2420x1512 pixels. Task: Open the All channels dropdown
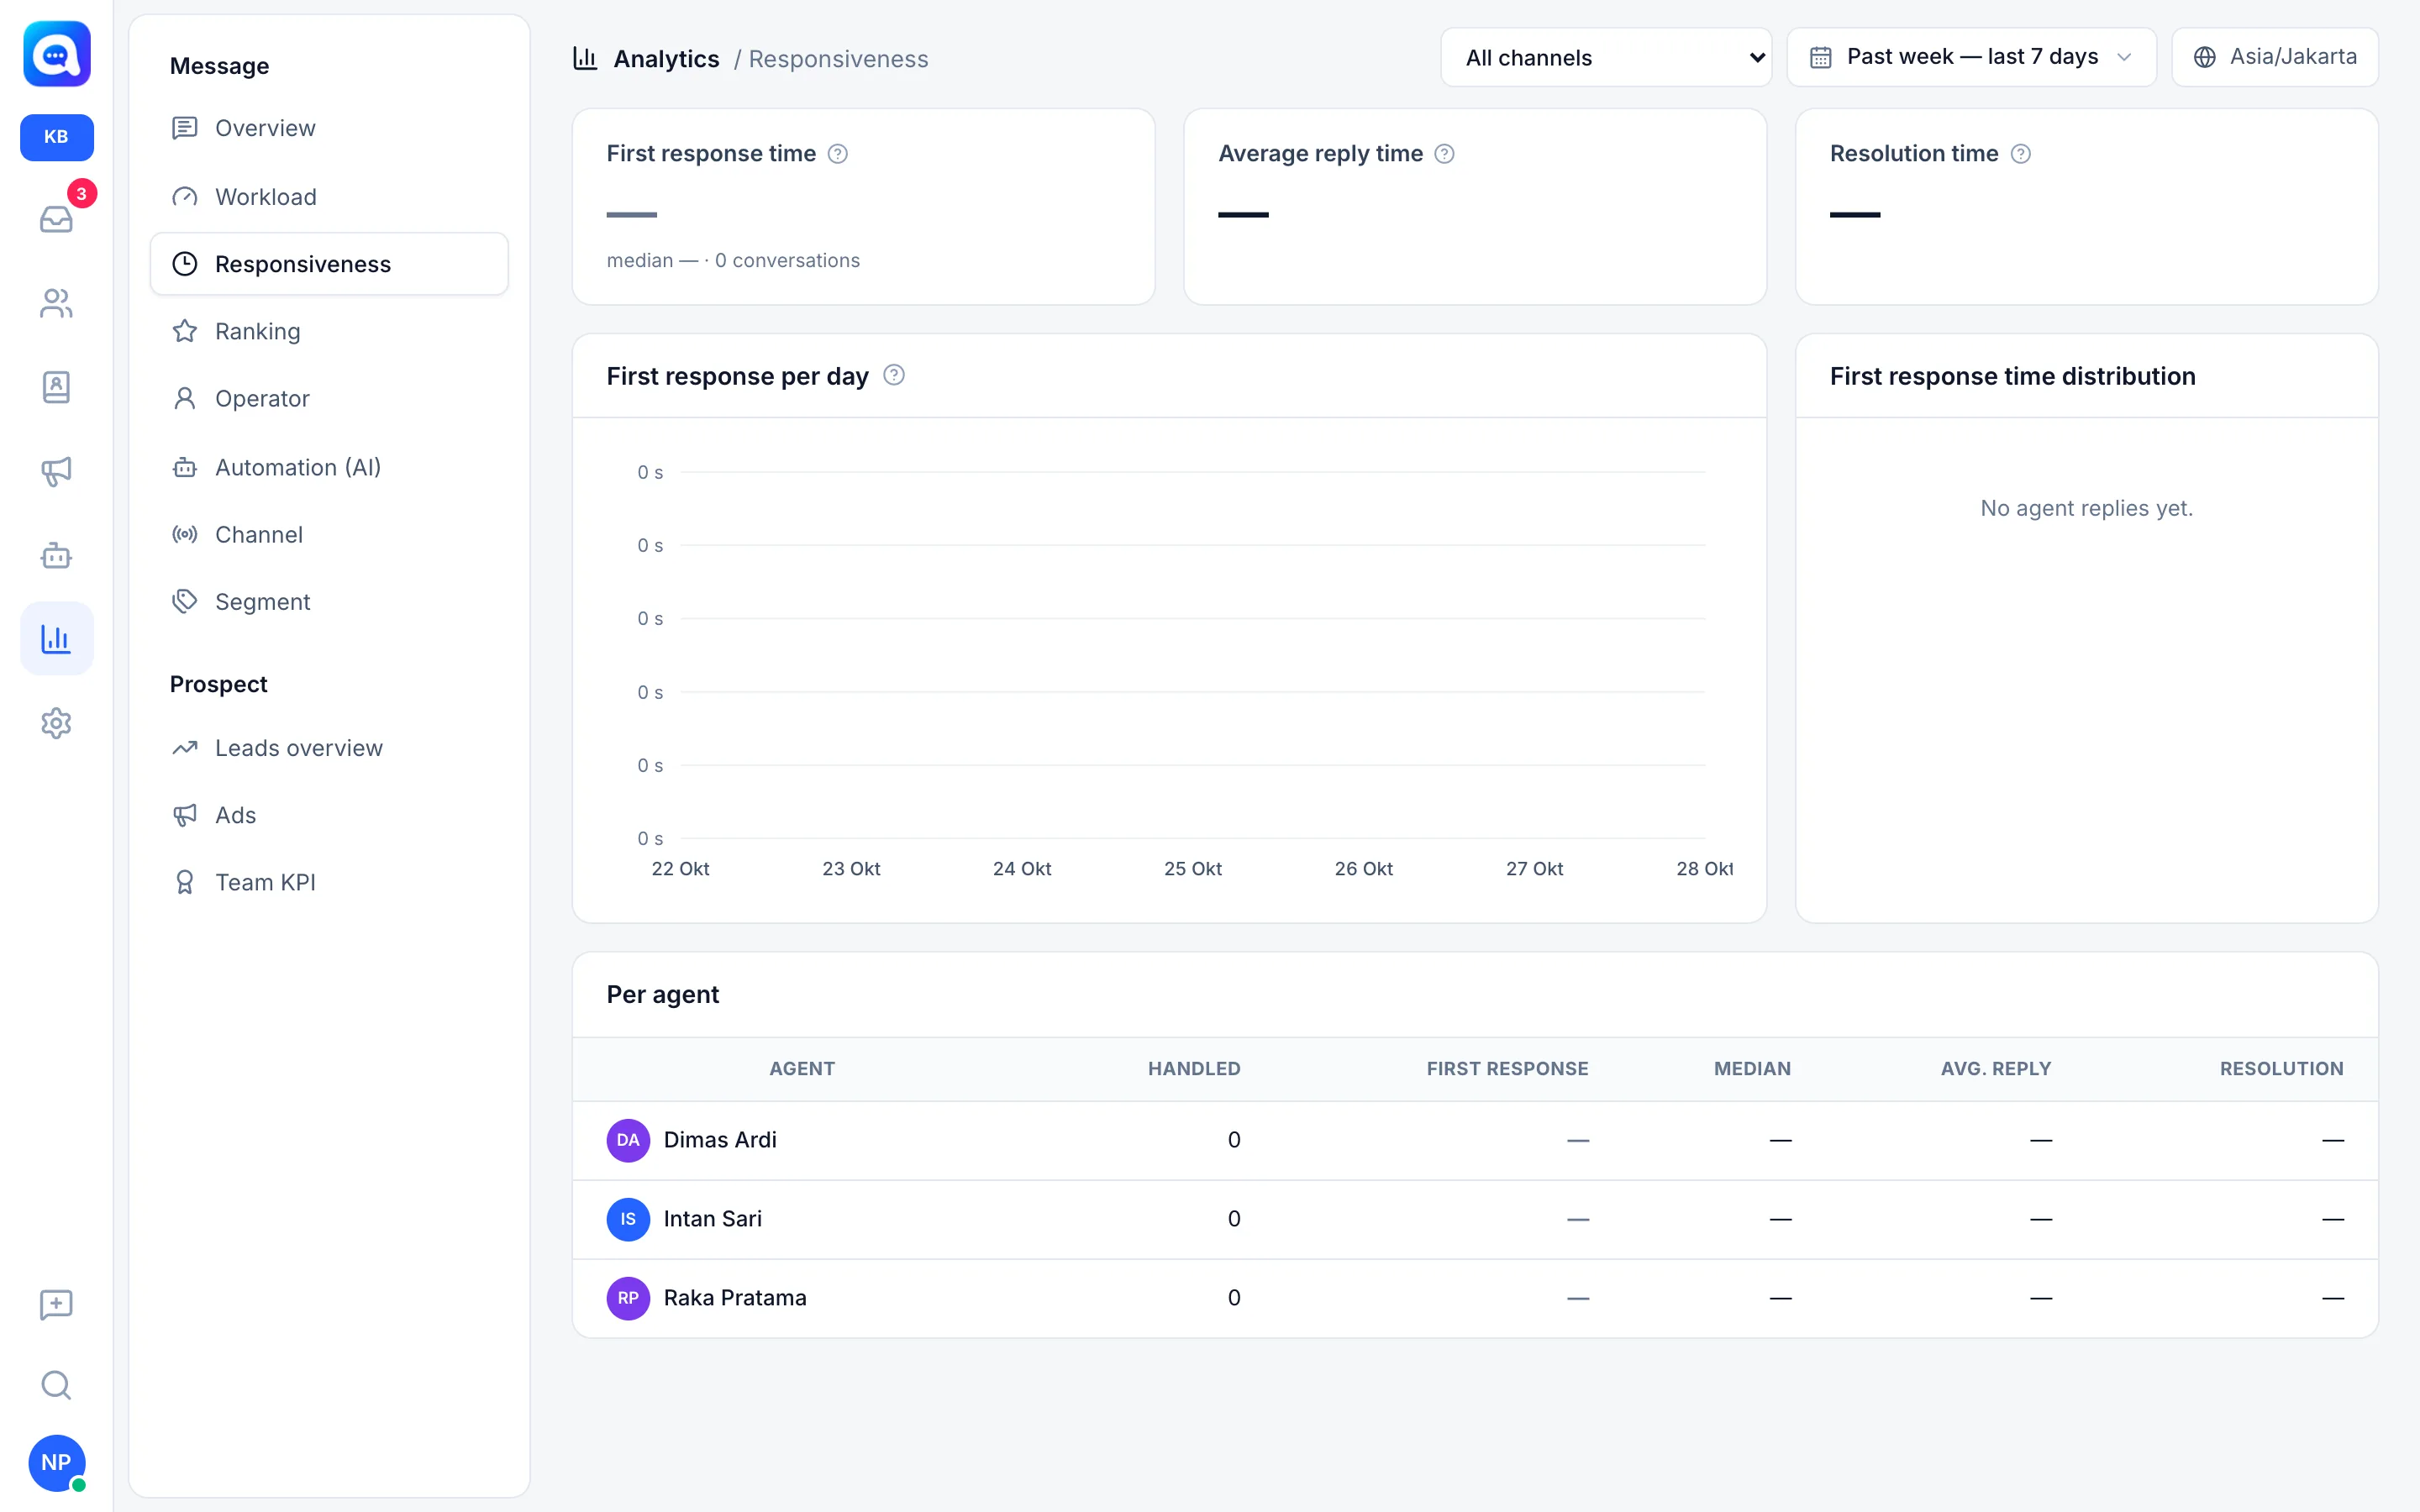click(1606, 58)
